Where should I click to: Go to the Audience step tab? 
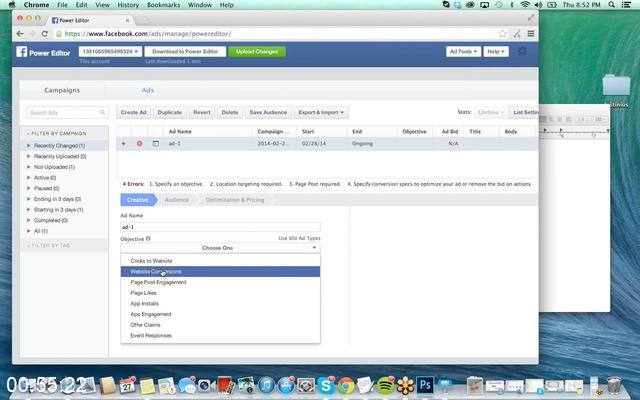click(x=177, y=200)
